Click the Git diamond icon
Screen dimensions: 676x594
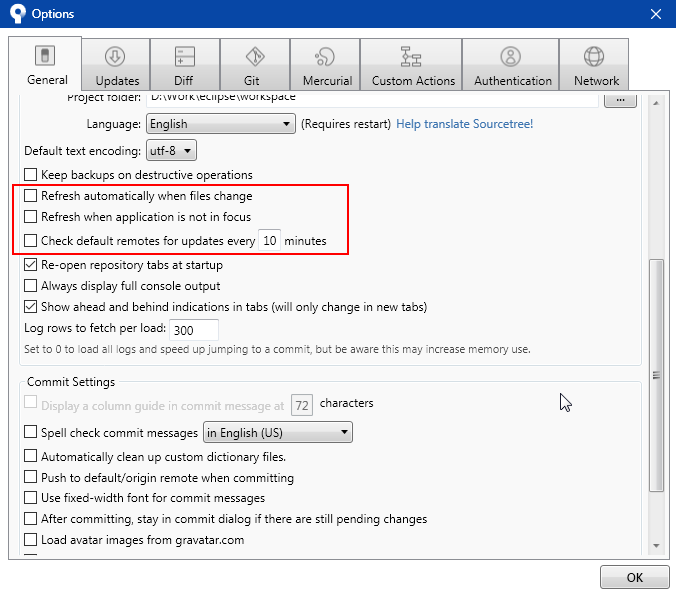(x=255, y=56)
